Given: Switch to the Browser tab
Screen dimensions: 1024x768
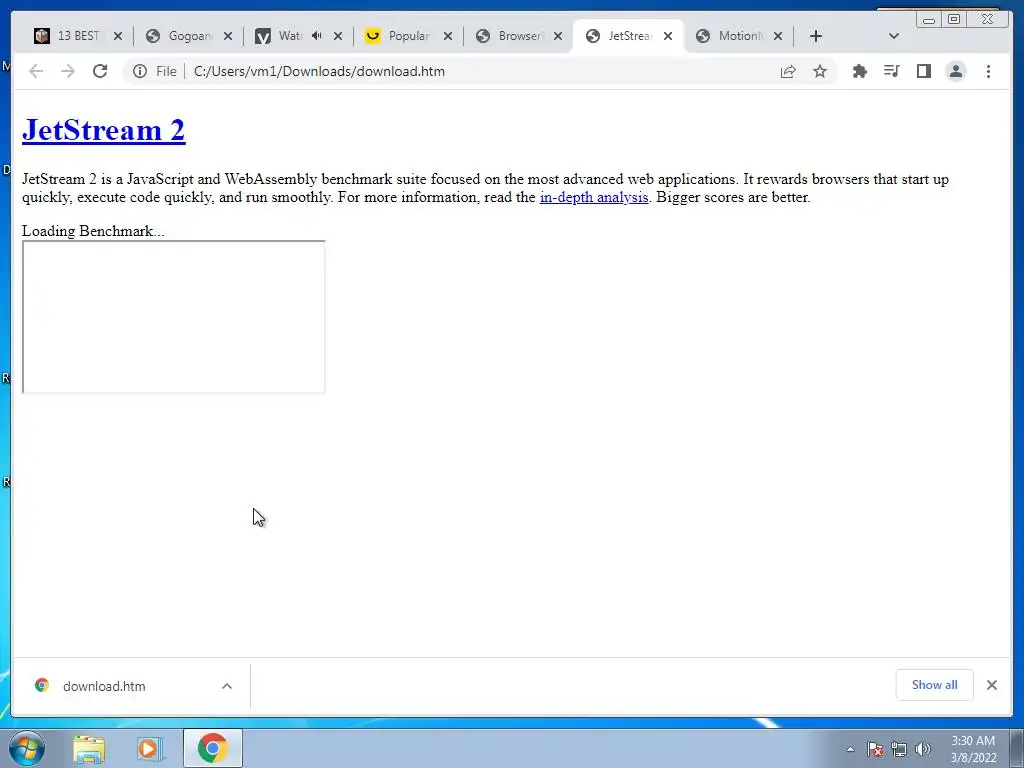Looking at the screenshot, I should tap(511, 36).
